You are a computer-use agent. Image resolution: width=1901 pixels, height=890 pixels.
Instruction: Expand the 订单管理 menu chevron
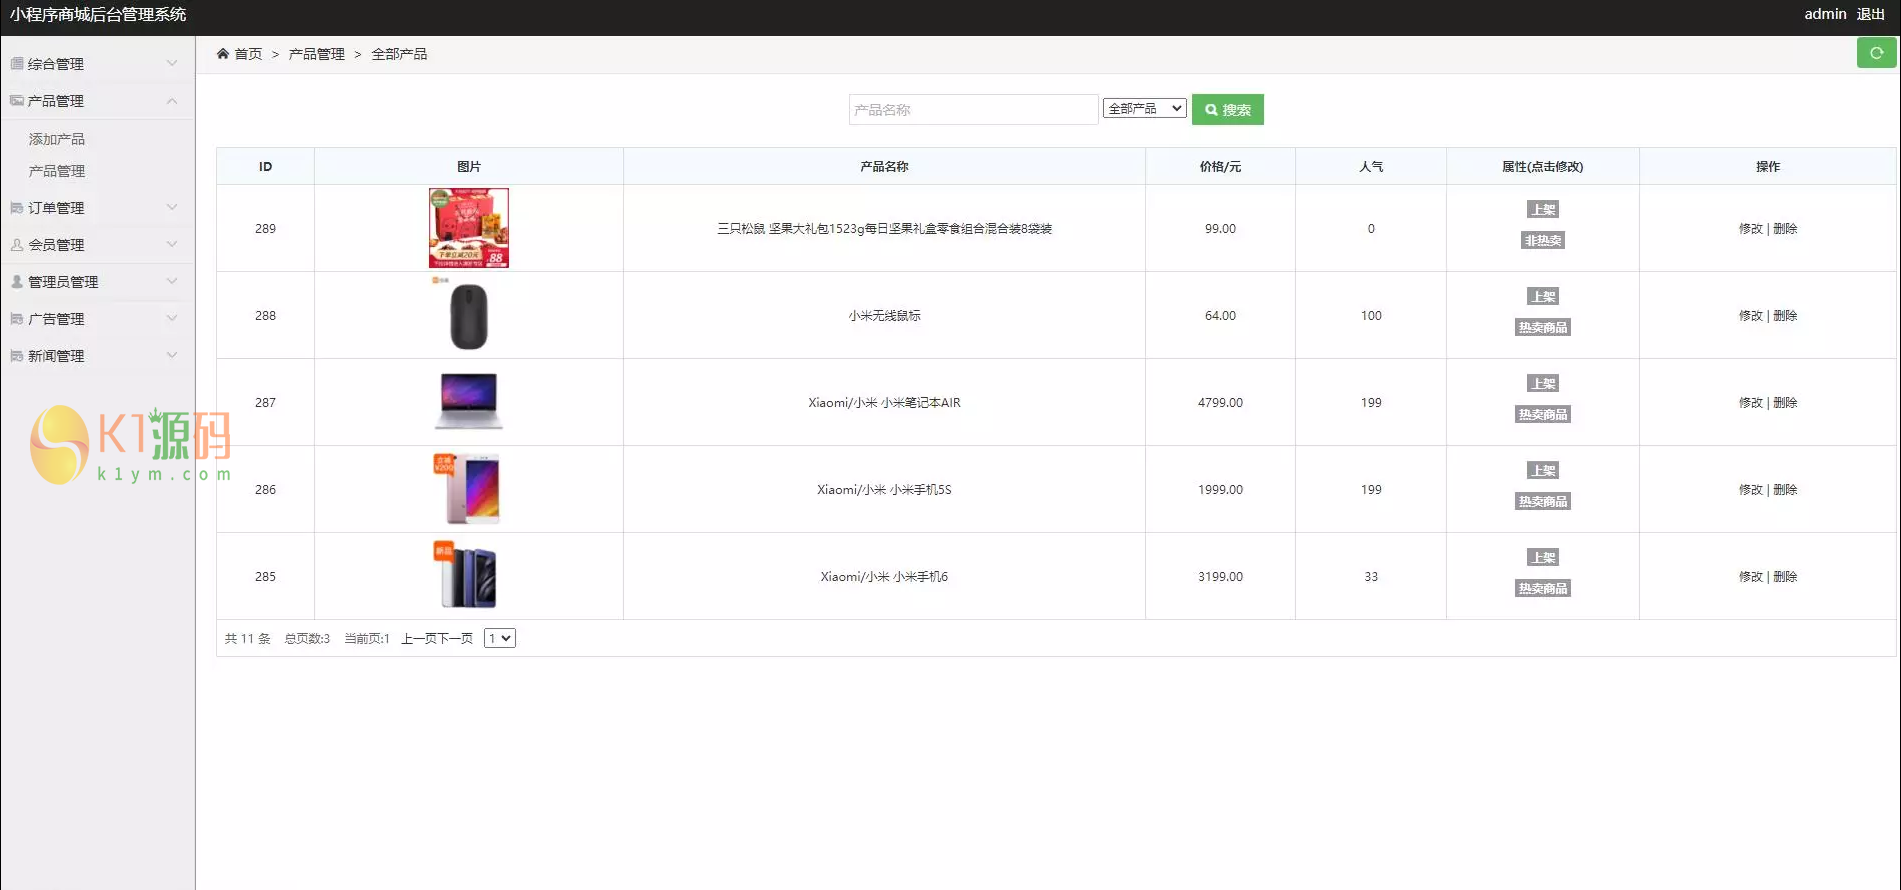click(x=172, y=207)
